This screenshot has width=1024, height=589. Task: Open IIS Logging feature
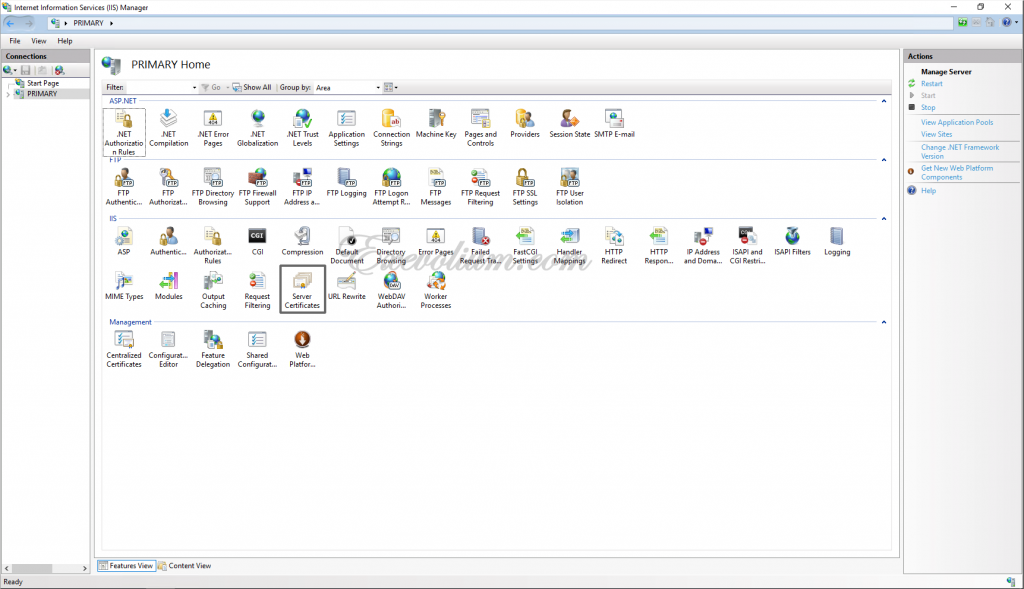coord(837,242)
